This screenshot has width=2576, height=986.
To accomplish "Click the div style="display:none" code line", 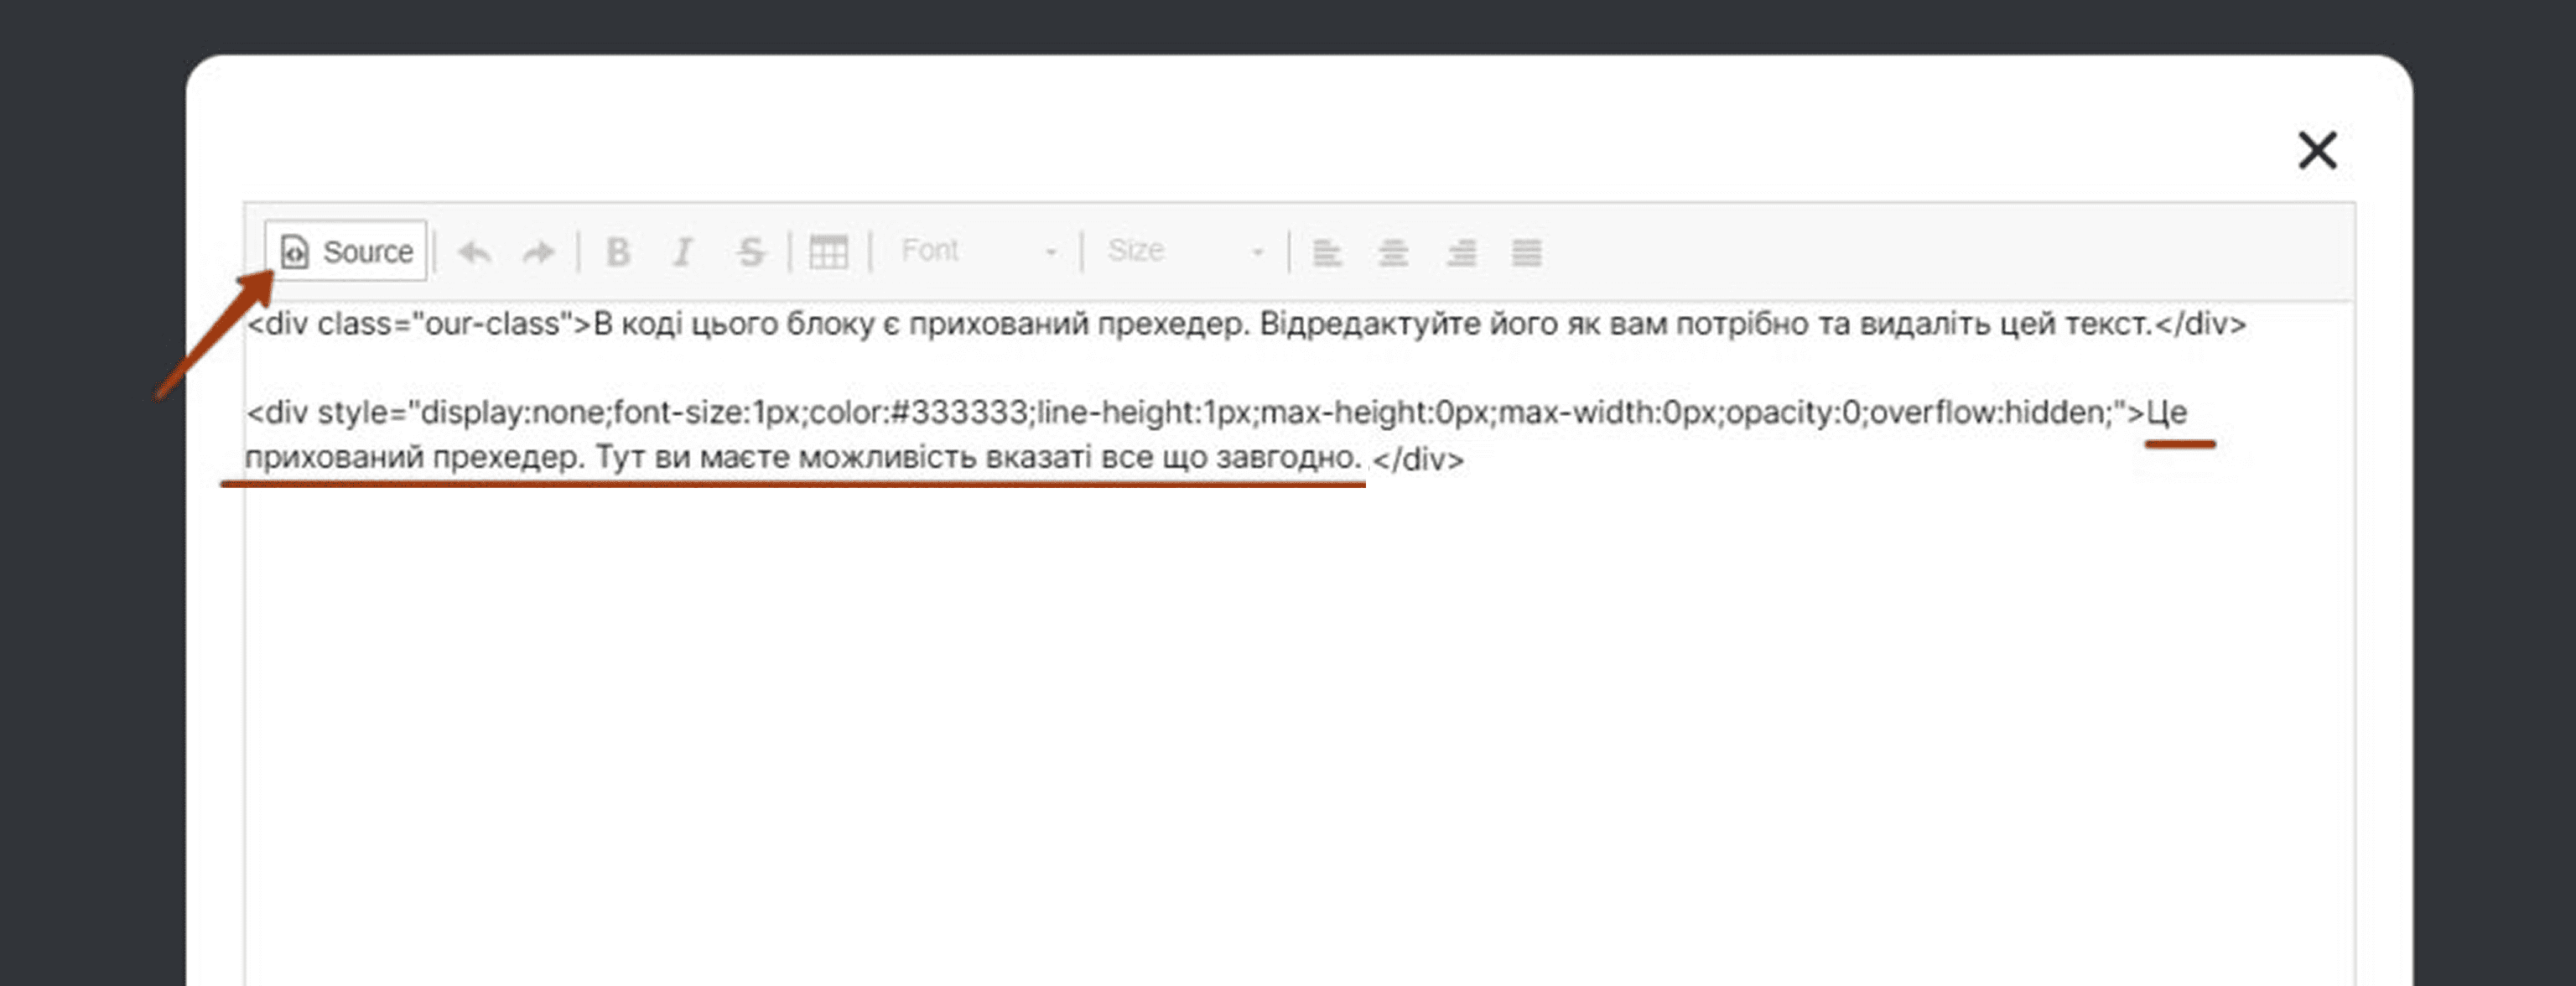I will coord(1216,412).
